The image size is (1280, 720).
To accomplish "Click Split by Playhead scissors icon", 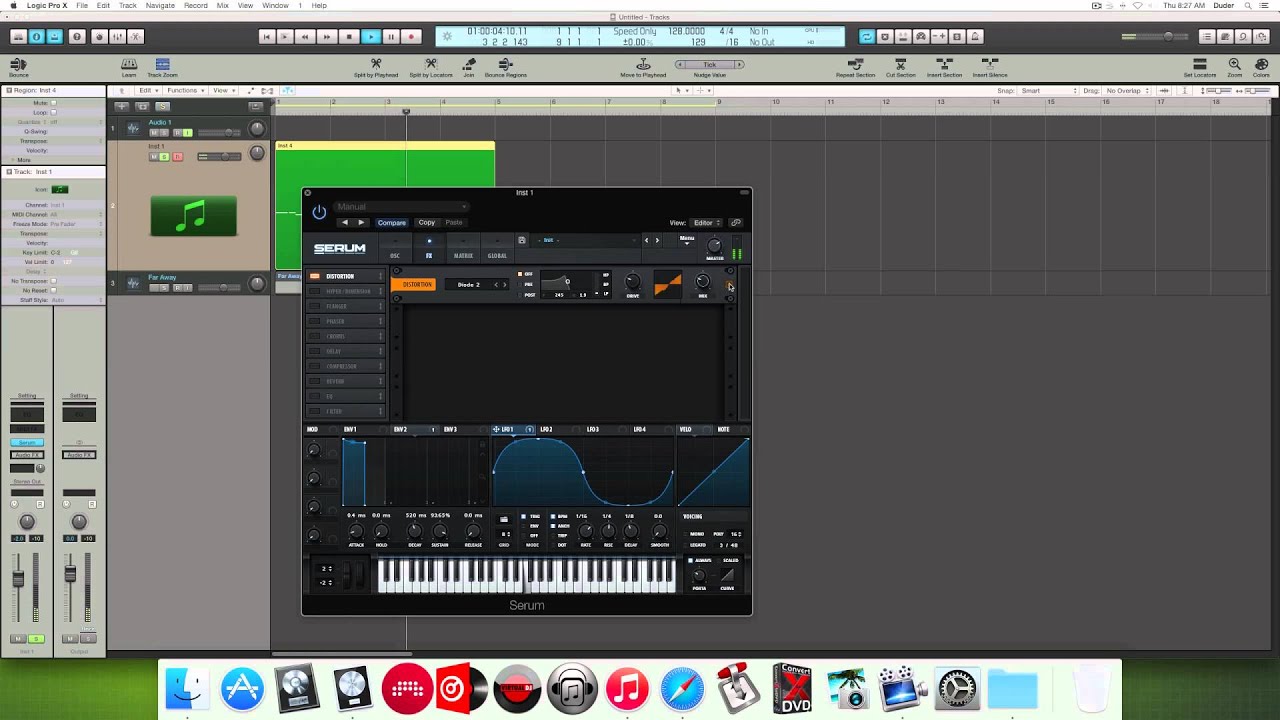I will coord(376,64).
